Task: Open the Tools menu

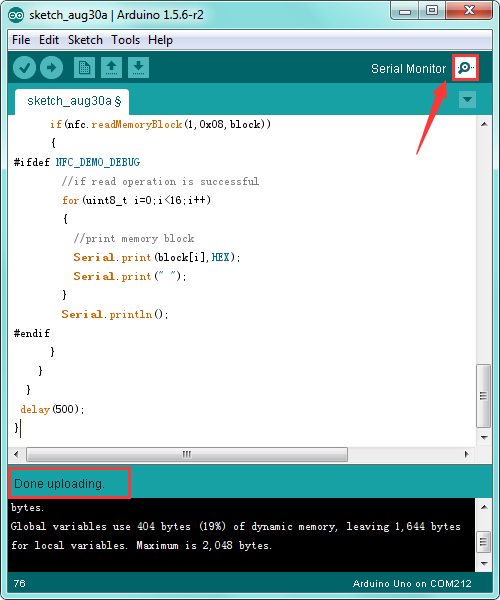Action: pyautogui.click(x=125, y=40)
